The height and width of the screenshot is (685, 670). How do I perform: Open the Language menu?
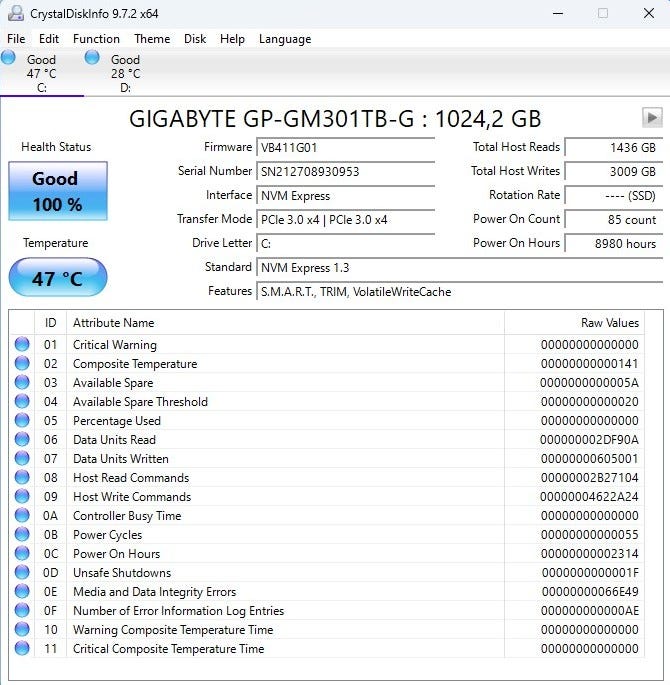(x=285, y=39)
